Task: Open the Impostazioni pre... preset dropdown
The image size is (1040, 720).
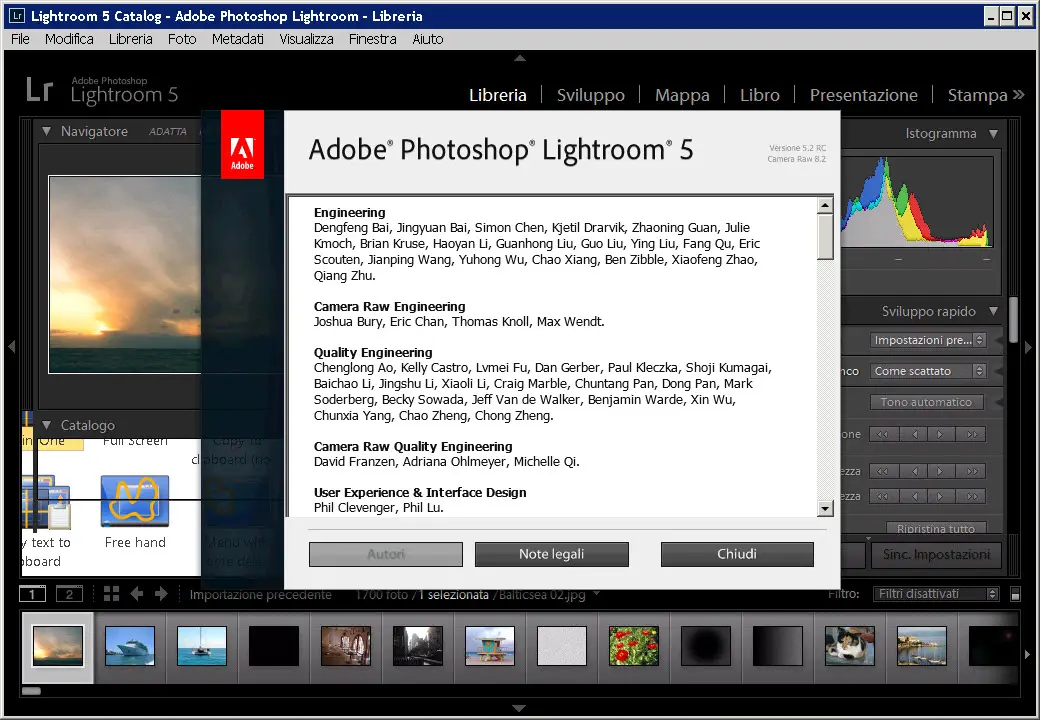Action: coord(928,340)
